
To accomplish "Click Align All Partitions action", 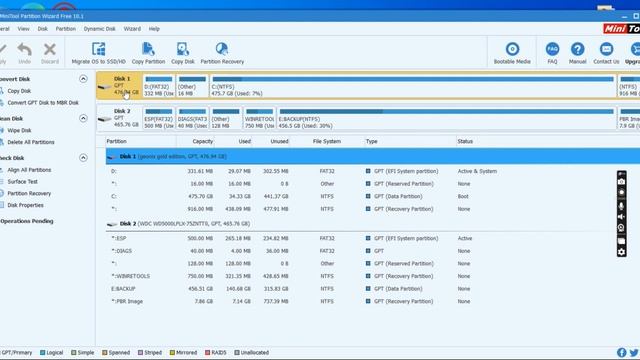I will tap(29, 170).
